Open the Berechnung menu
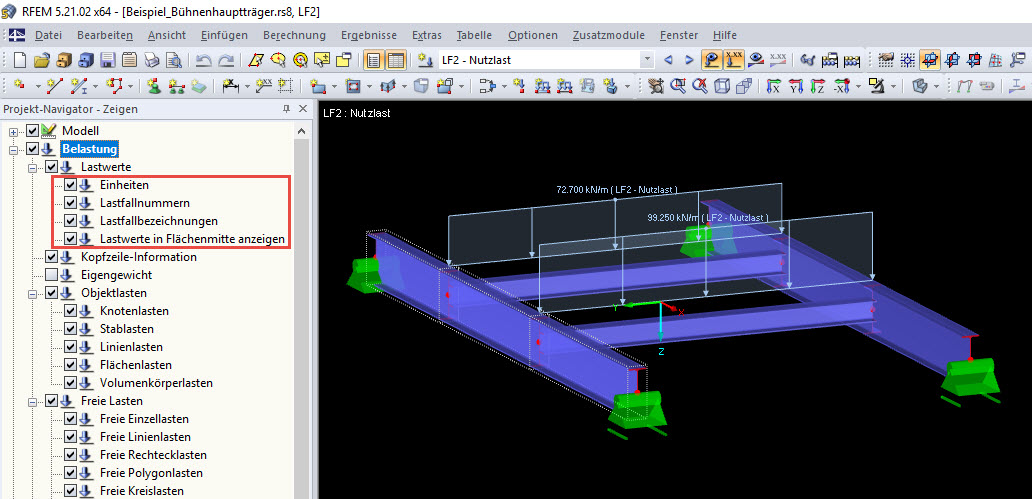The image size is (1032, 499). click(x=294, y=35)
